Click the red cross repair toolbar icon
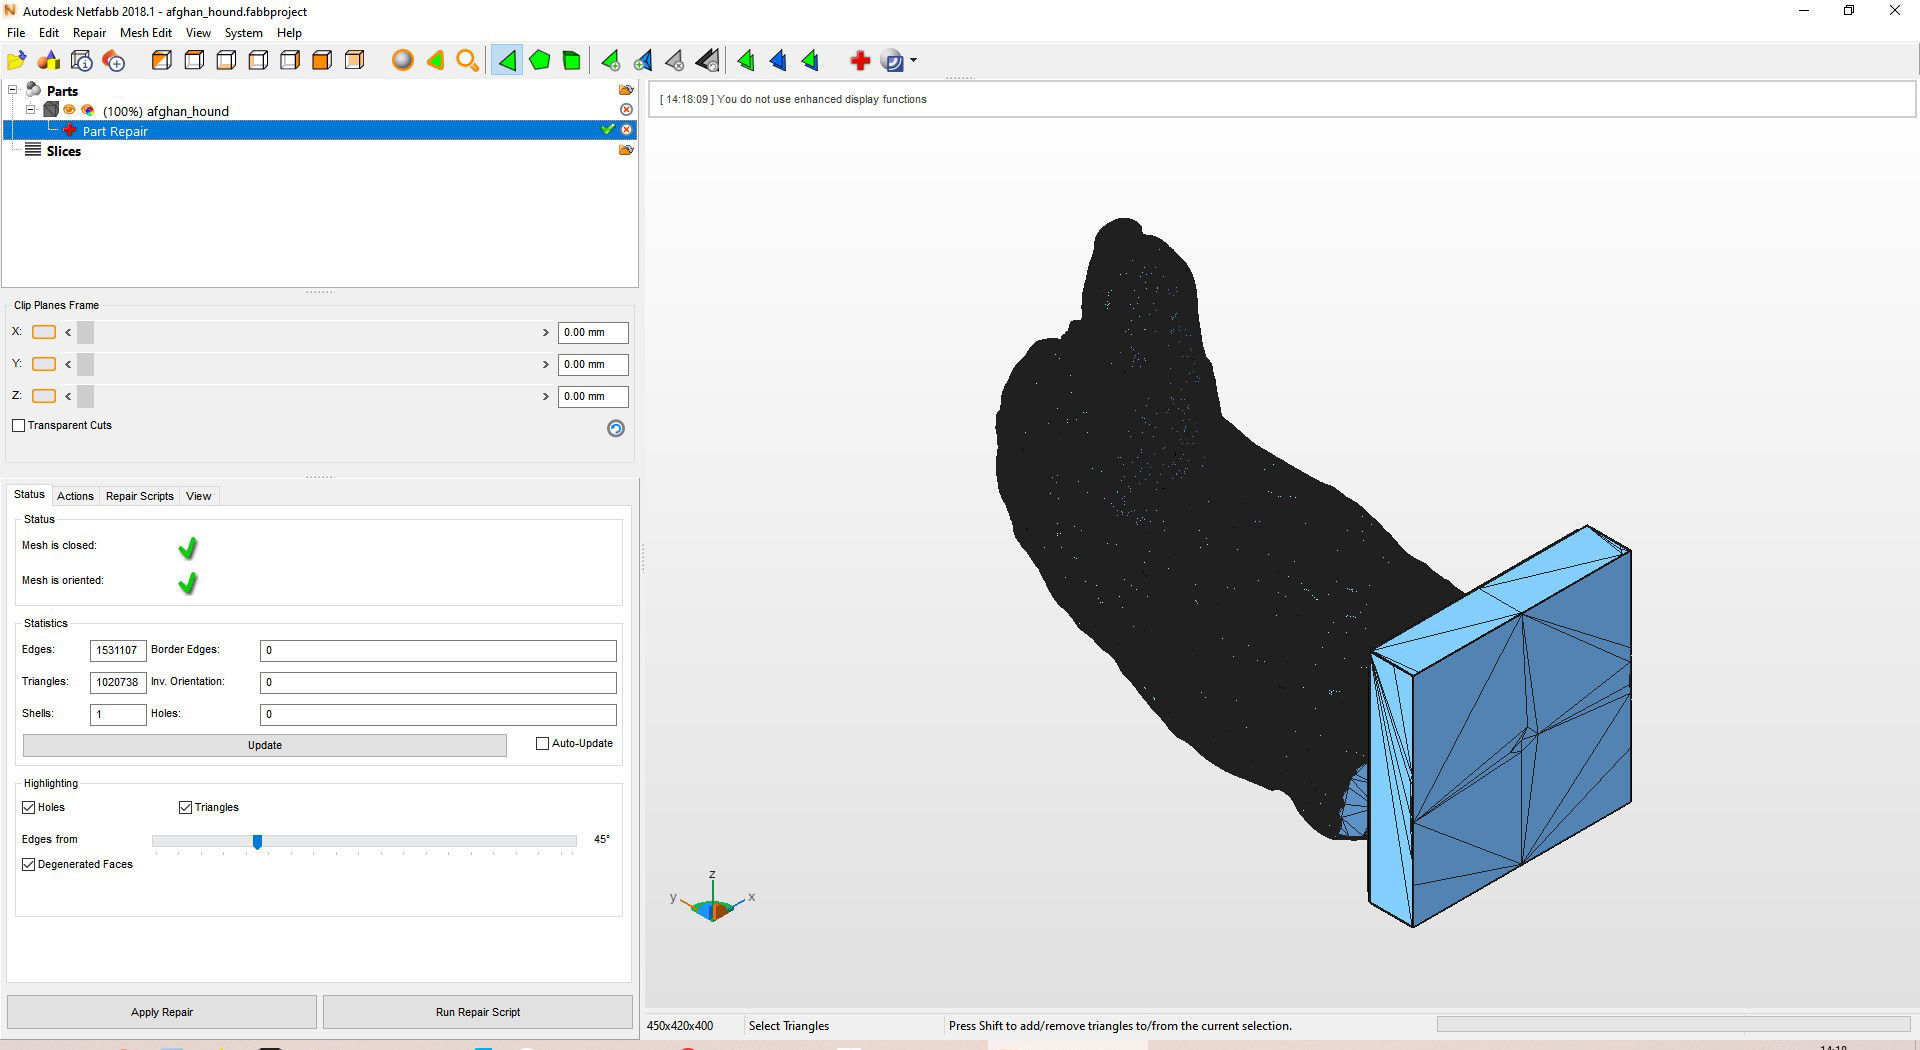This screenshot has height=1050, width=1920. point(860,61)
